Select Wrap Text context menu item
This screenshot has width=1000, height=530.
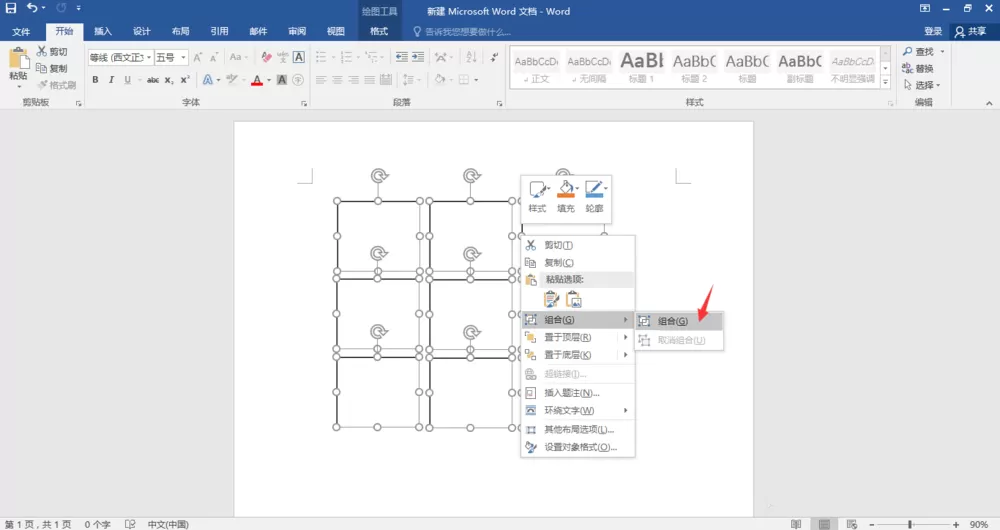[578, 410]
